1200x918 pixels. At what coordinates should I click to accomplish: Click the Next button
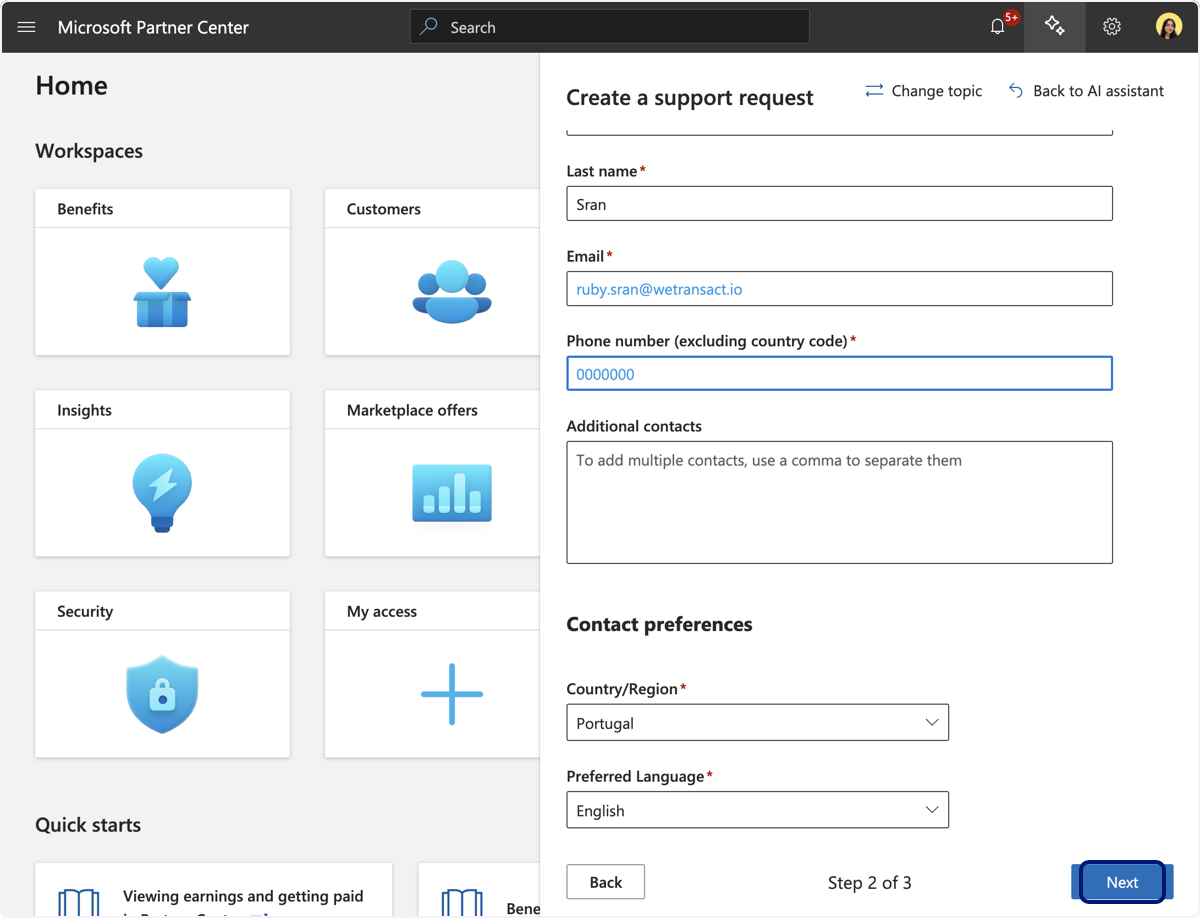pos(1122,882)
